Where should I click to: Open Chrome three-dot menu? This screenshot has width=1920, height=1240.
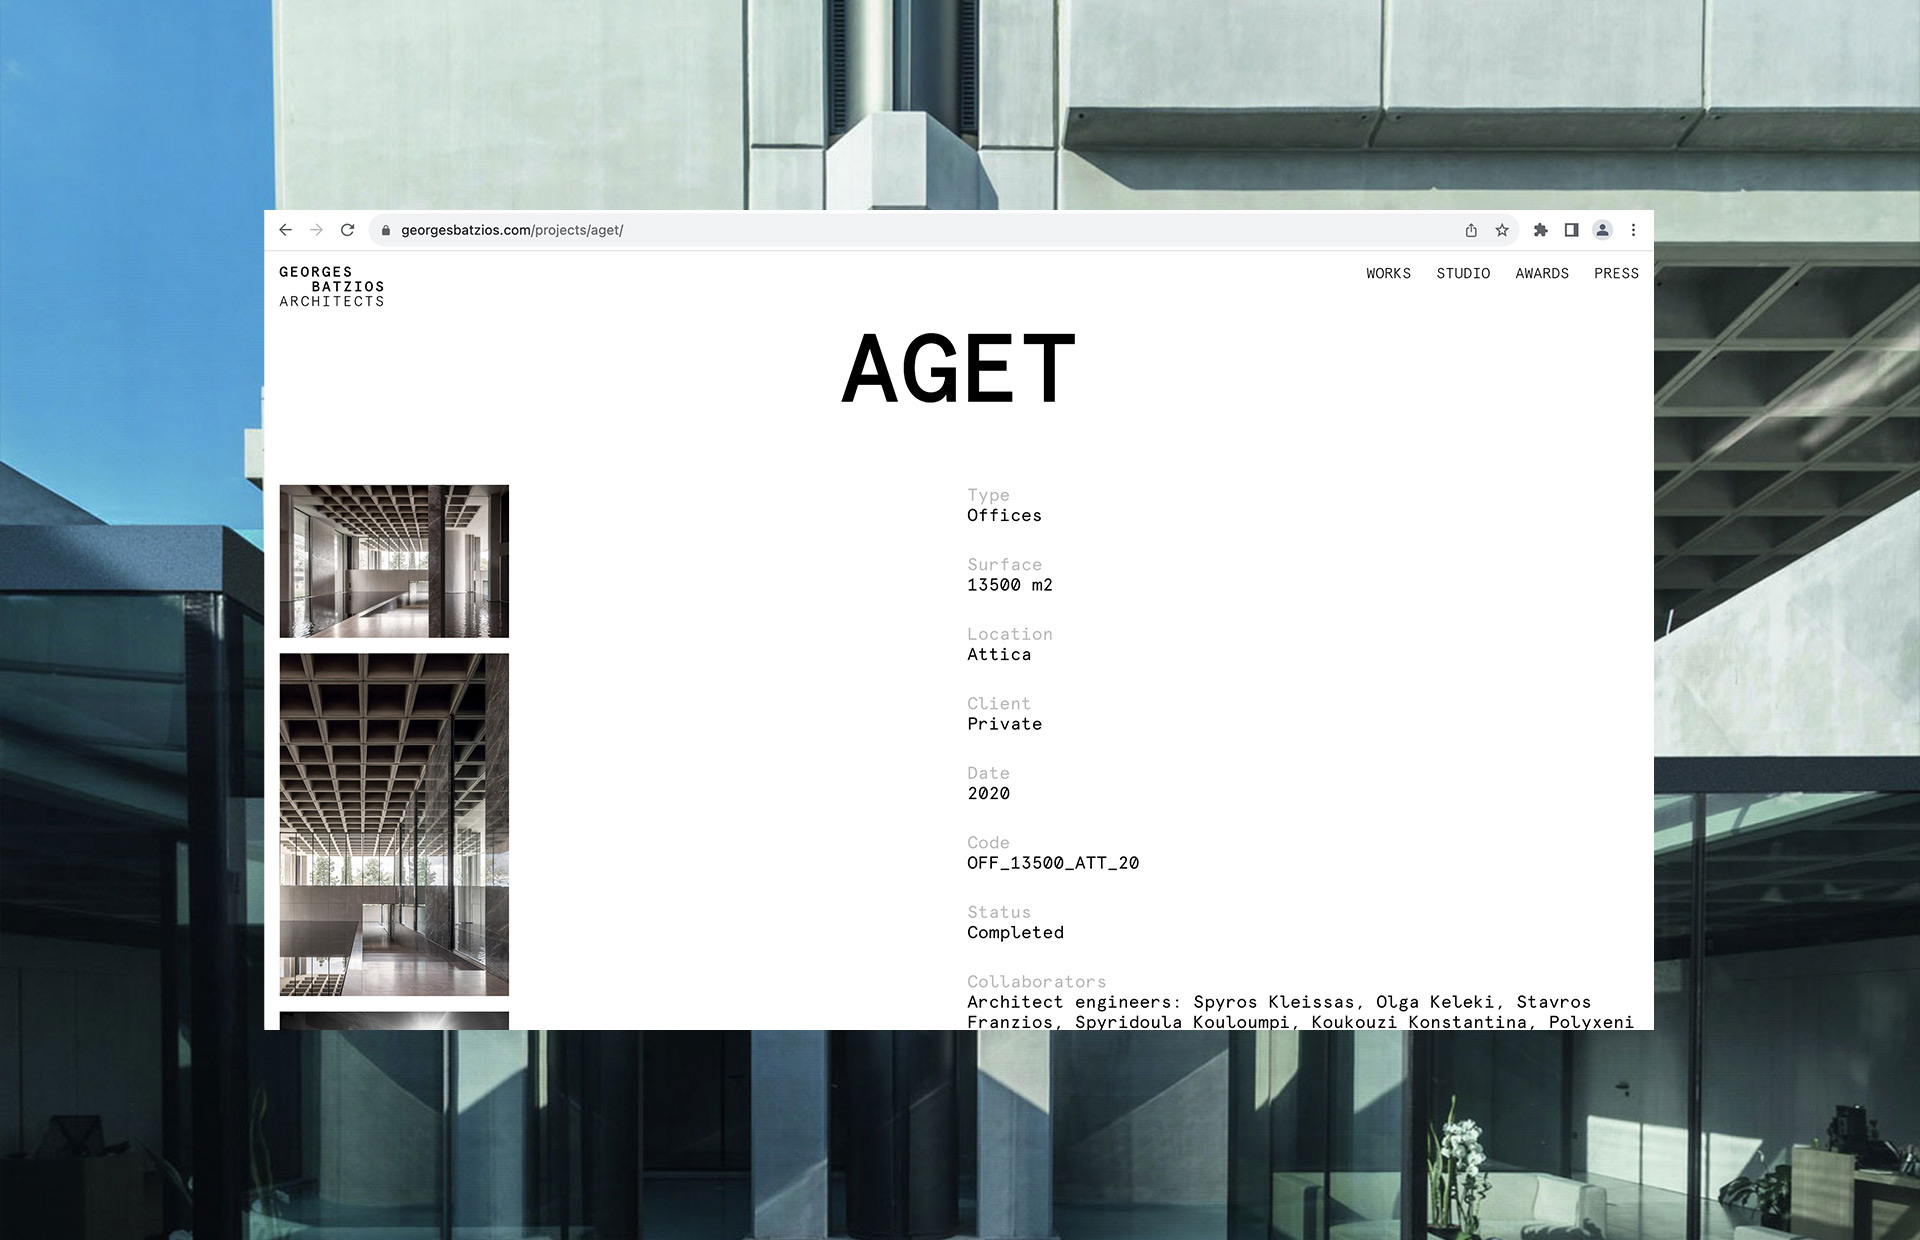coord(1633,230)
